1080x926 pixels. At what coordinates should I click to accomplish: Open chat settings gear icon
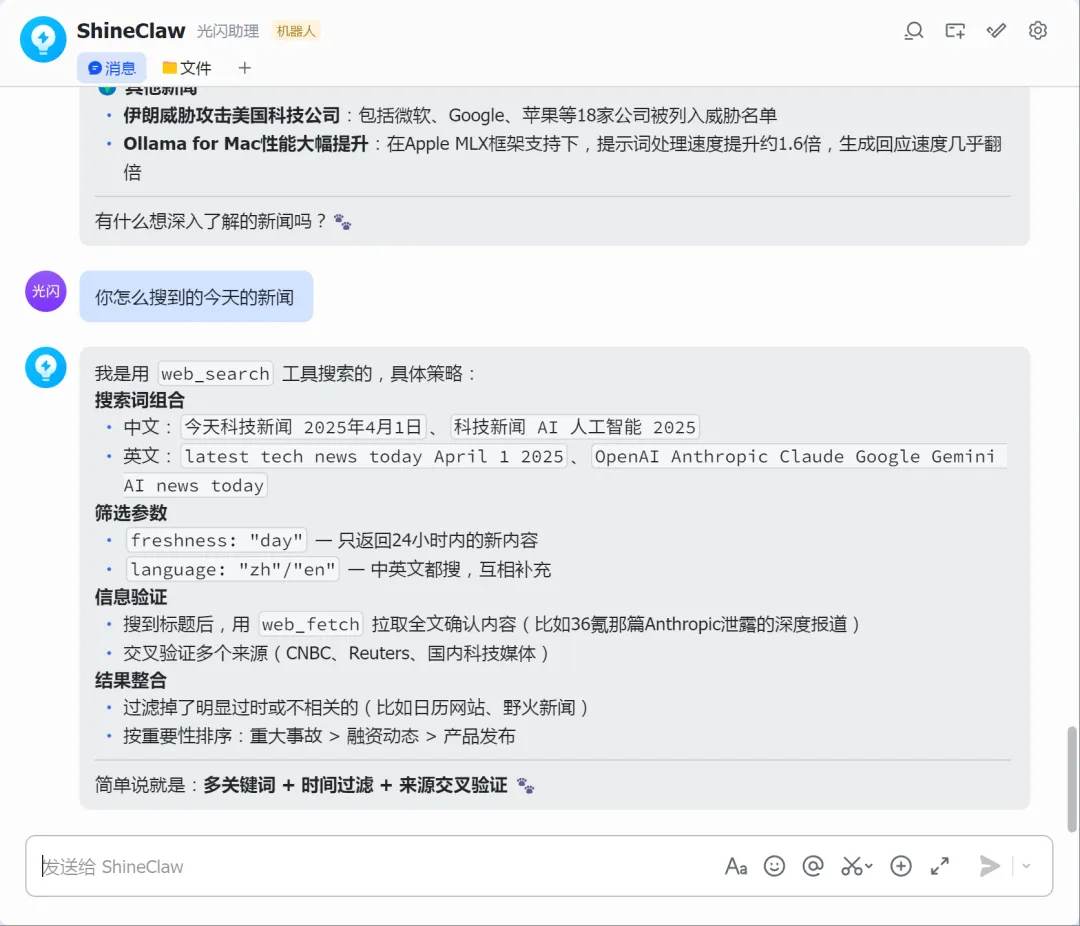click(1037, 31)
